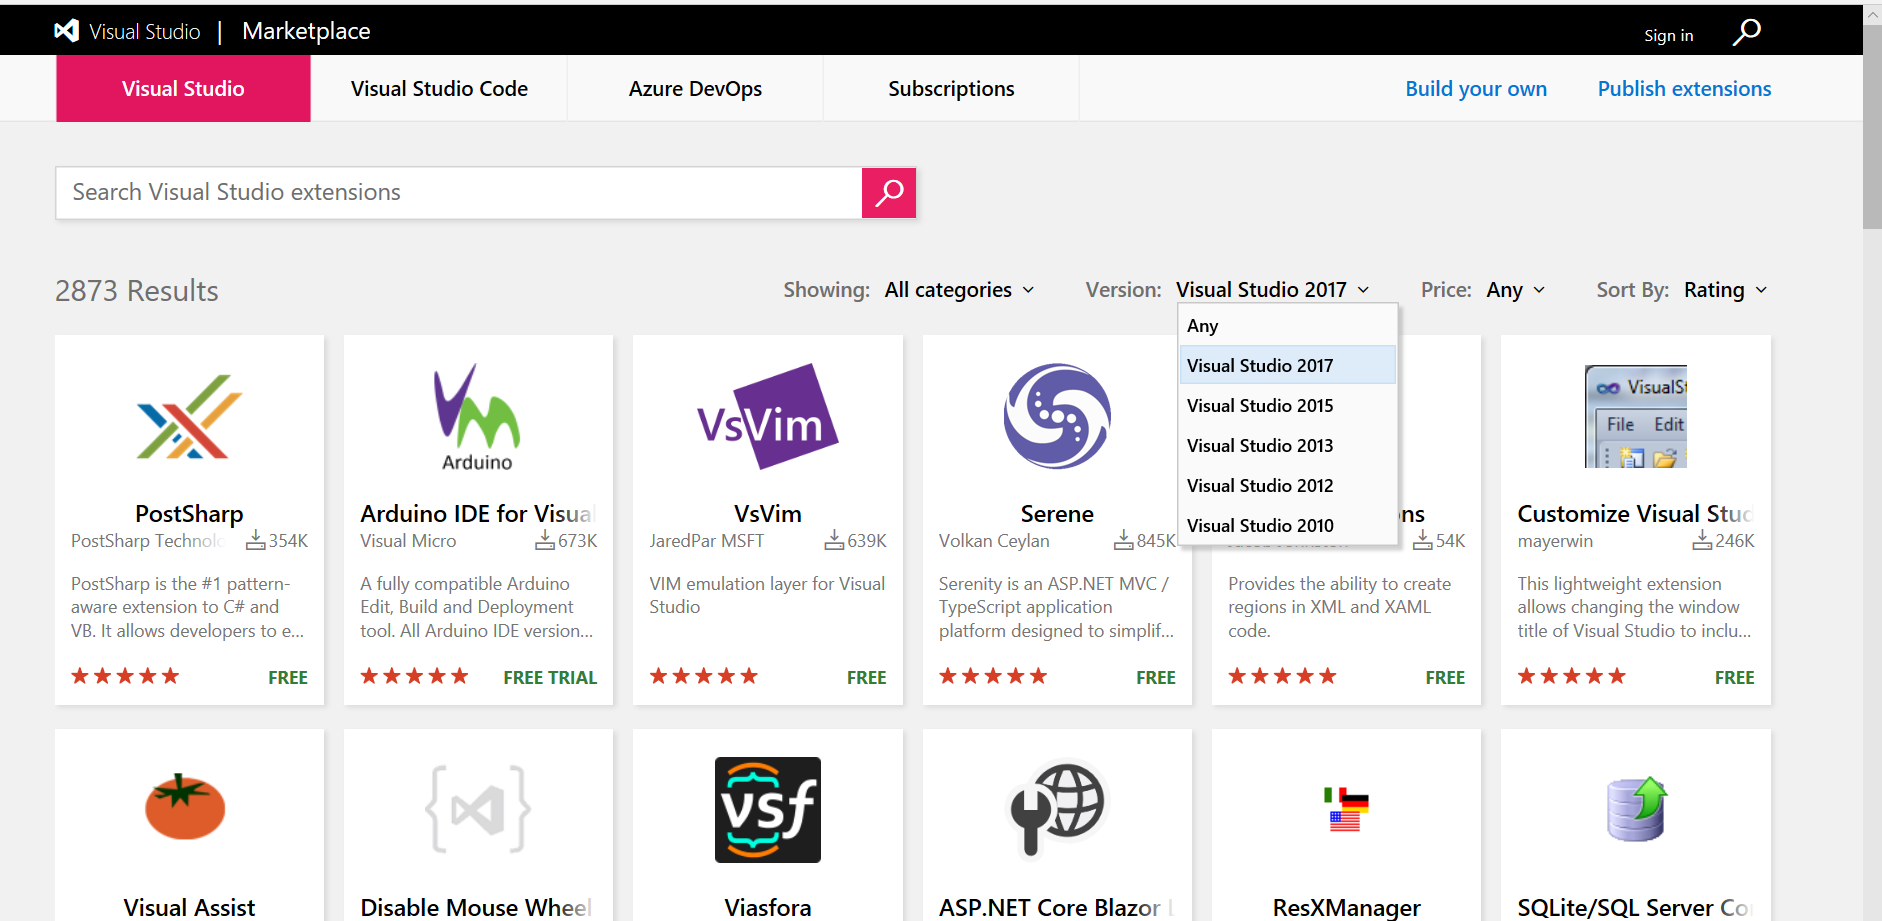1882x921 pixels.
Task: Click the Visual Studio logo icon
Action: click(66, 31)
